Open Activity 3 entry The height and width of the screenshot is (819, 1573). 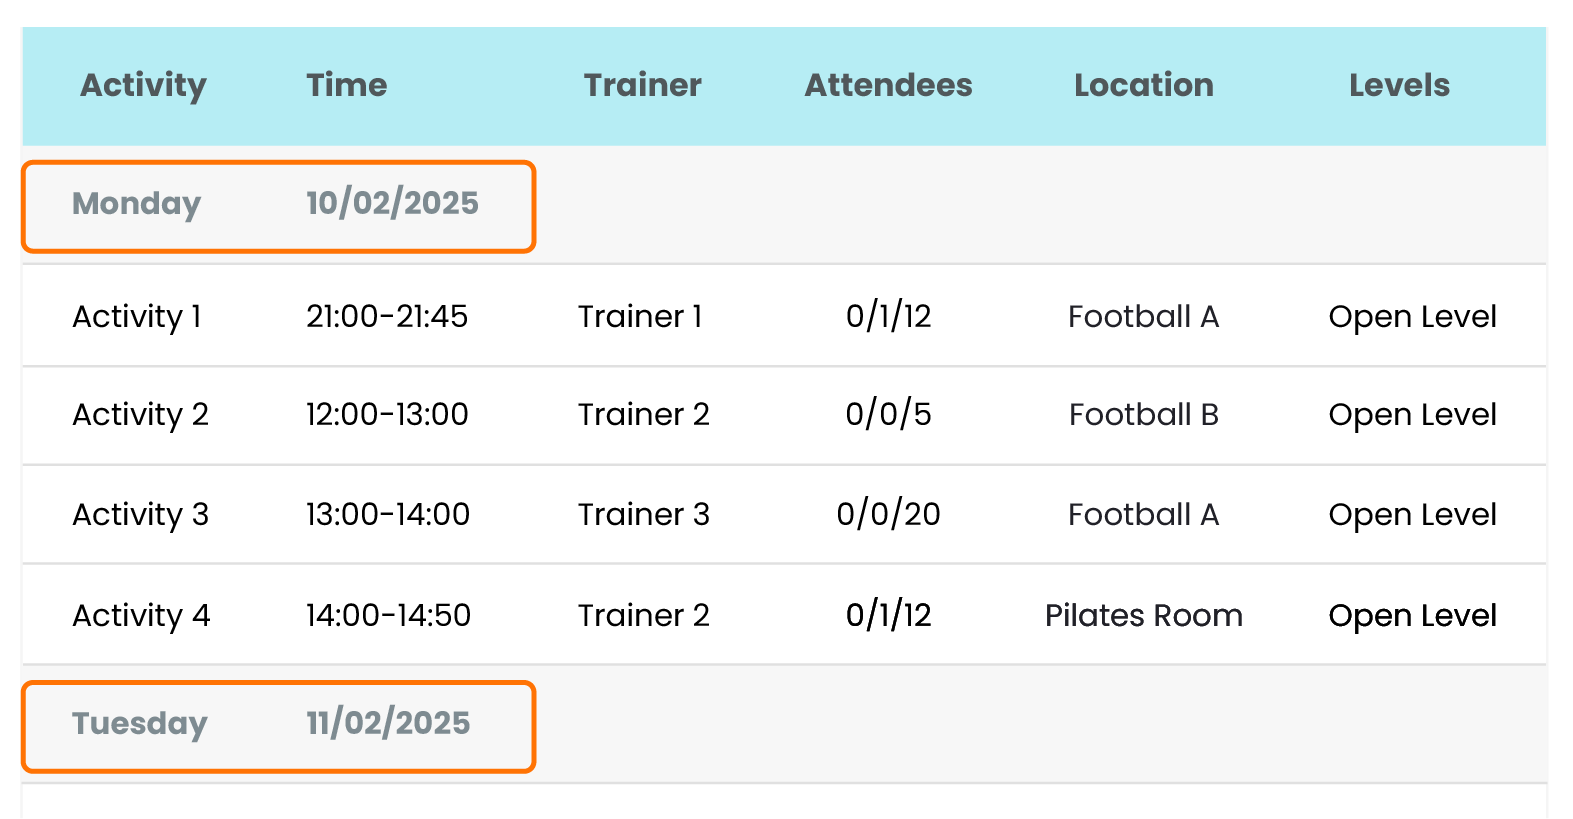(x=140, y=515)
